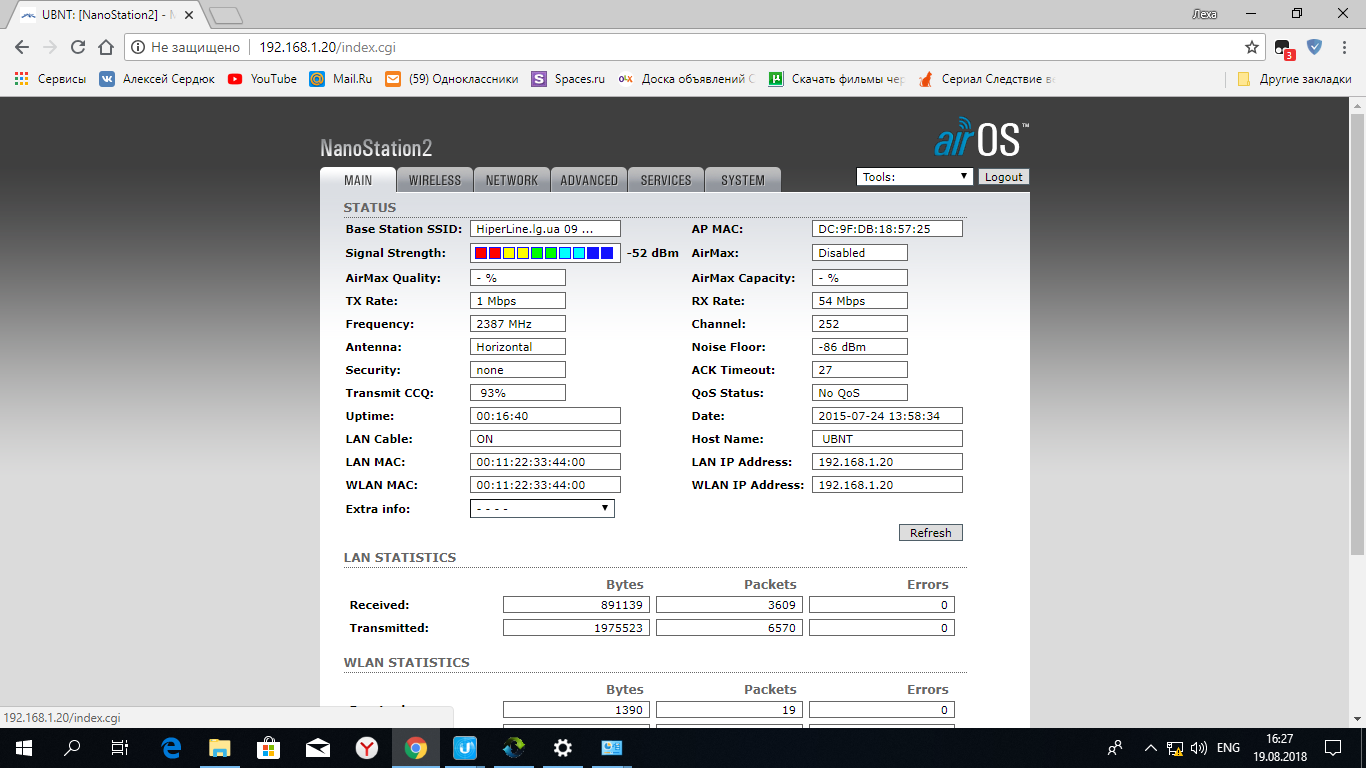The height and width of the screenshot is (768, 1366).
Task: Expand the Extra info dropdown
Action: click(542, 508)
